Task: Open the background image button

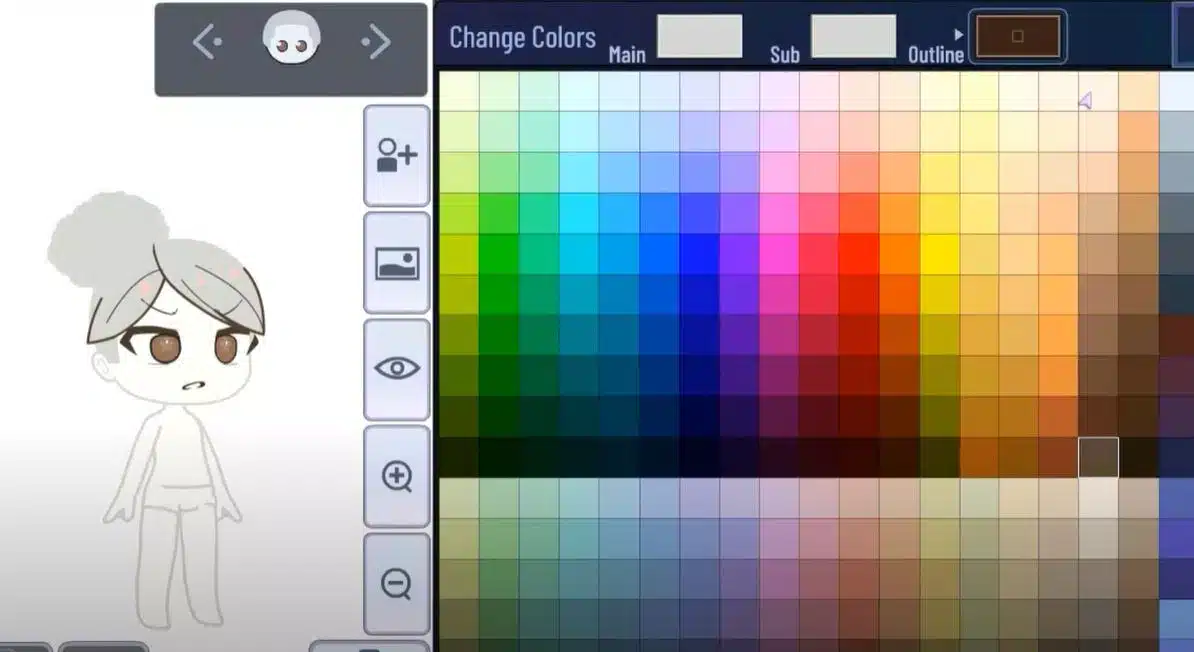Action: (x=396, y=263)
